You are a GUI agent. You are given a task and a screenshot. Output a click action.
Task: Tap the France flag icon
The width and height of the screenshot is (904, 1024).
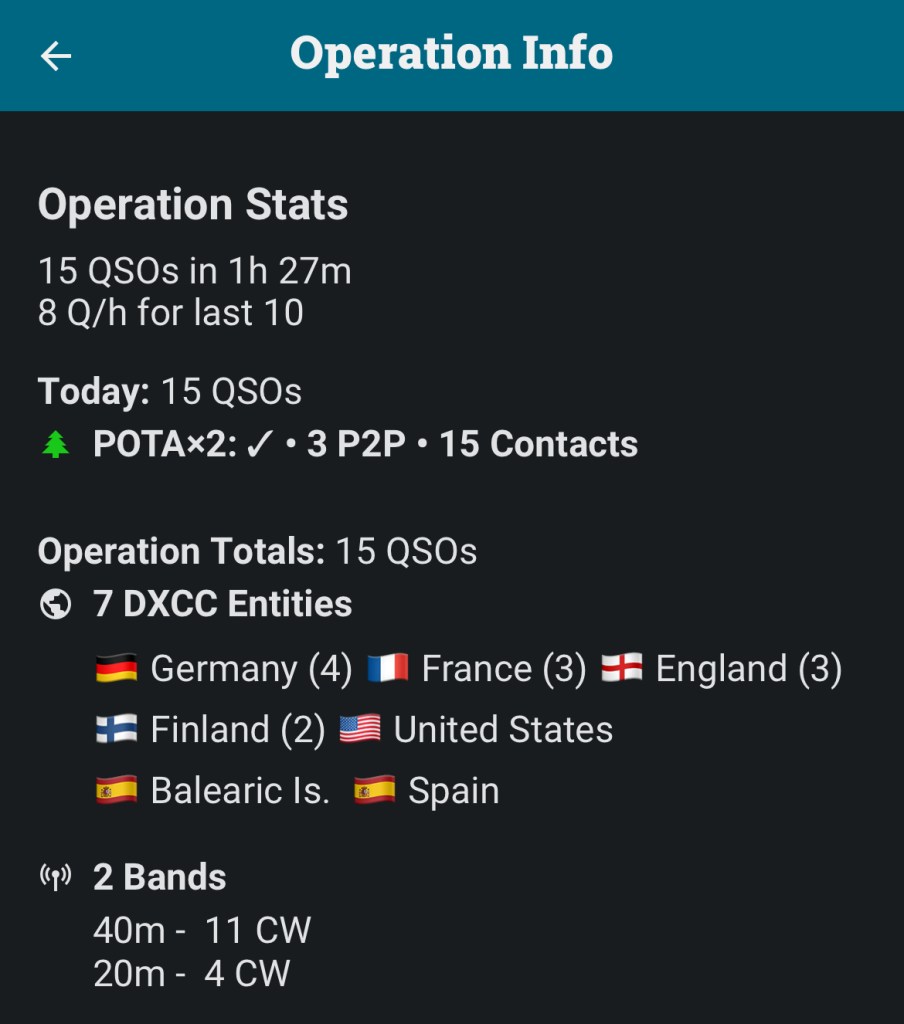[388, 668]
